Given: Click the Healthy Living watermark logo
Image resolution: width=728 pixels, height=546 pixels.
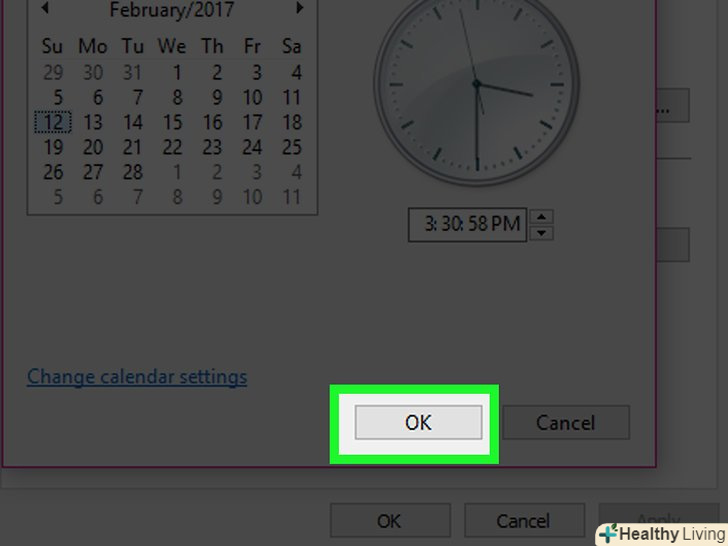Looking at the screenshot, I should click(663, 534).
